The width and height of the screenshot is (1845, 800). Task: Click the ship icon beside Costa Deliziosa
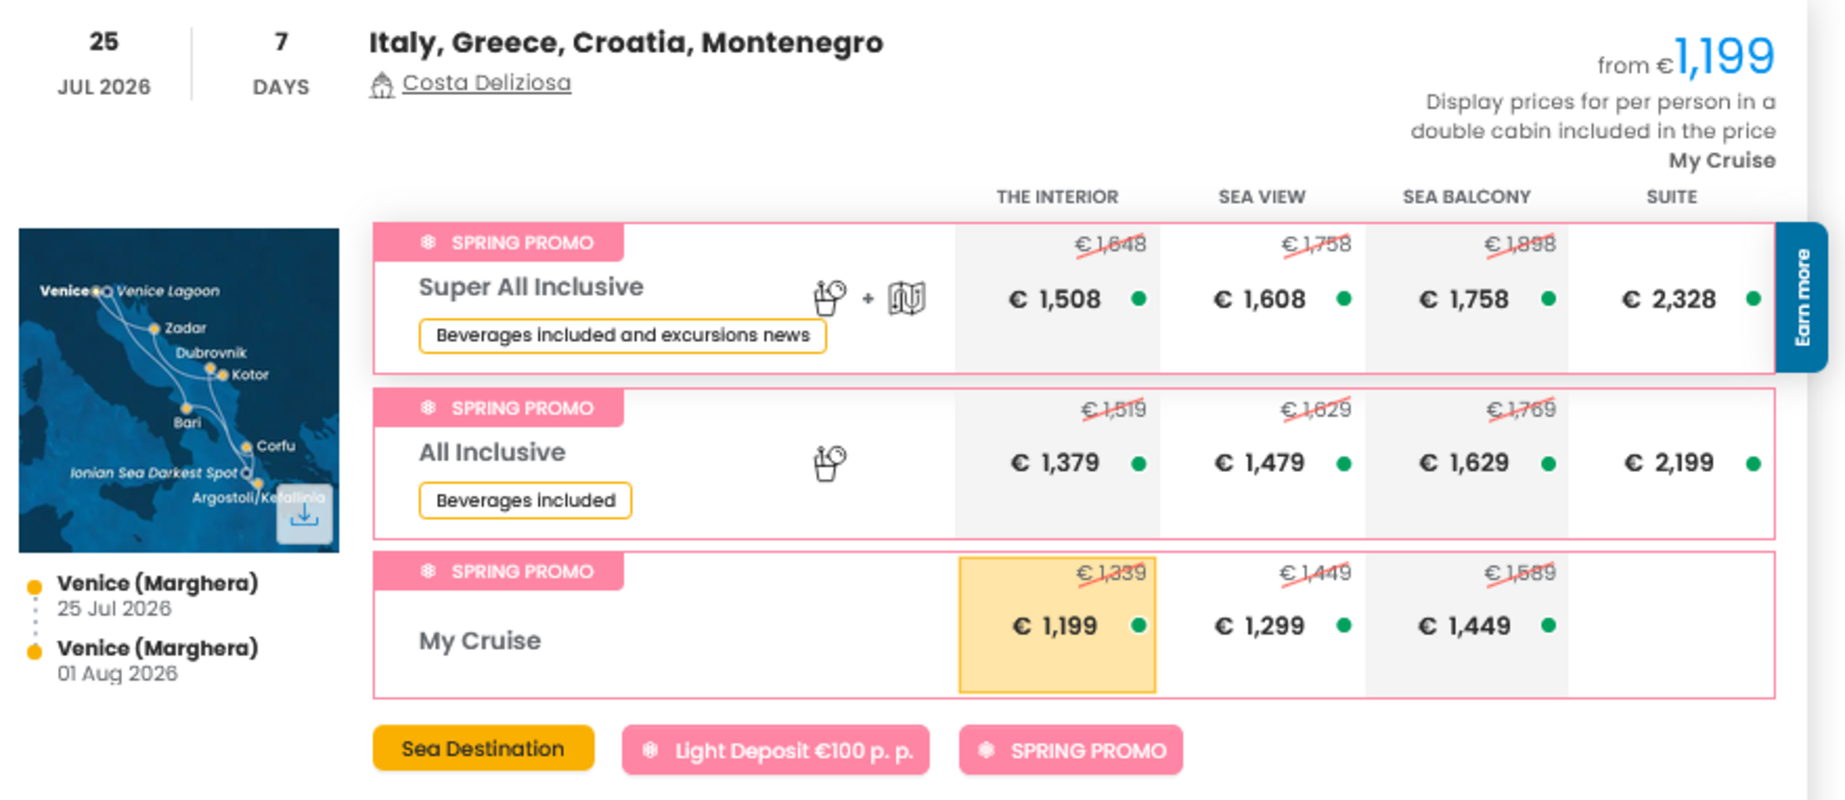click(x=380, y=83)
